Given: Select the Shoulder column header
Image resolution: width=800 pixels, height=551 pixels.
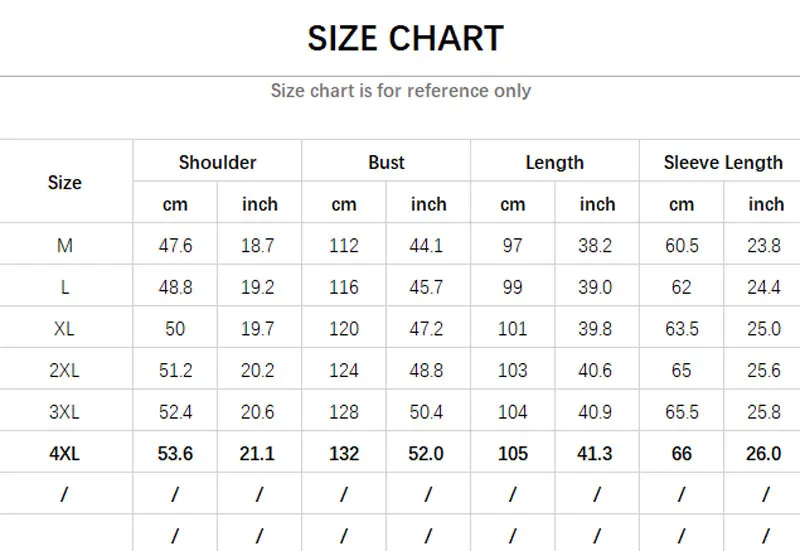Looking at the screenshot, I should 217,162.
